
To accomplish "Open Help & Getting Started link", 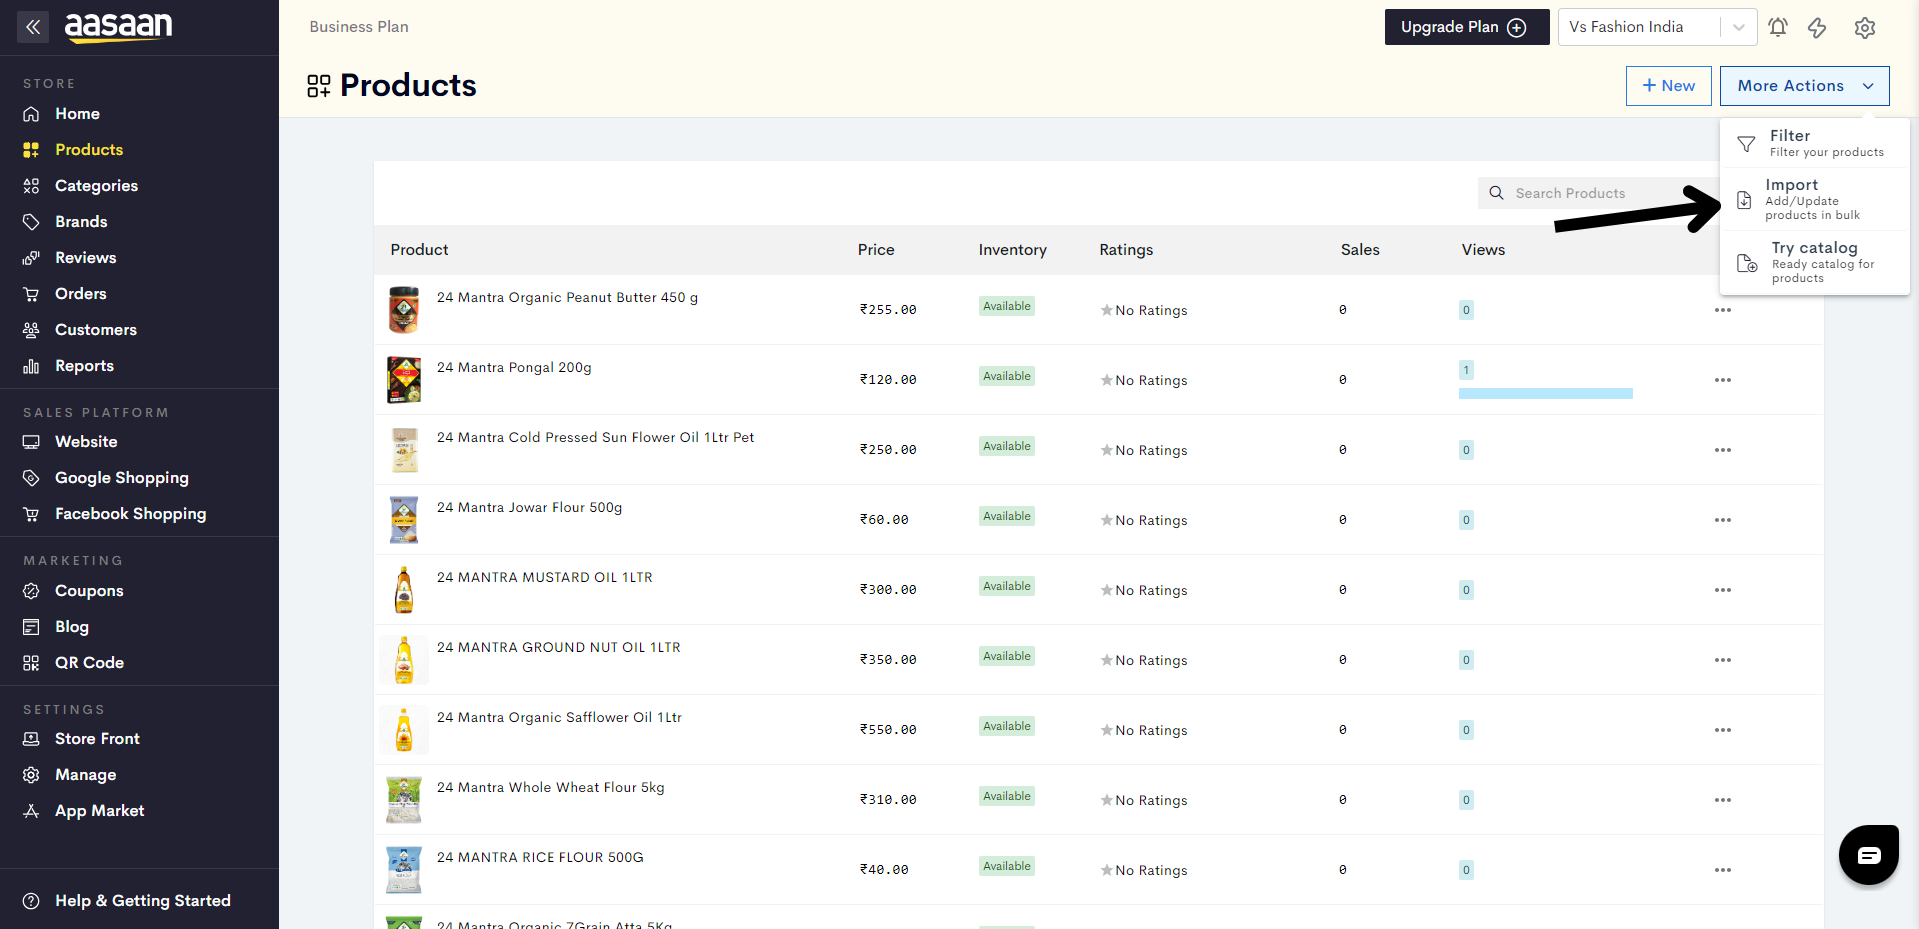I will pos(143,901).
